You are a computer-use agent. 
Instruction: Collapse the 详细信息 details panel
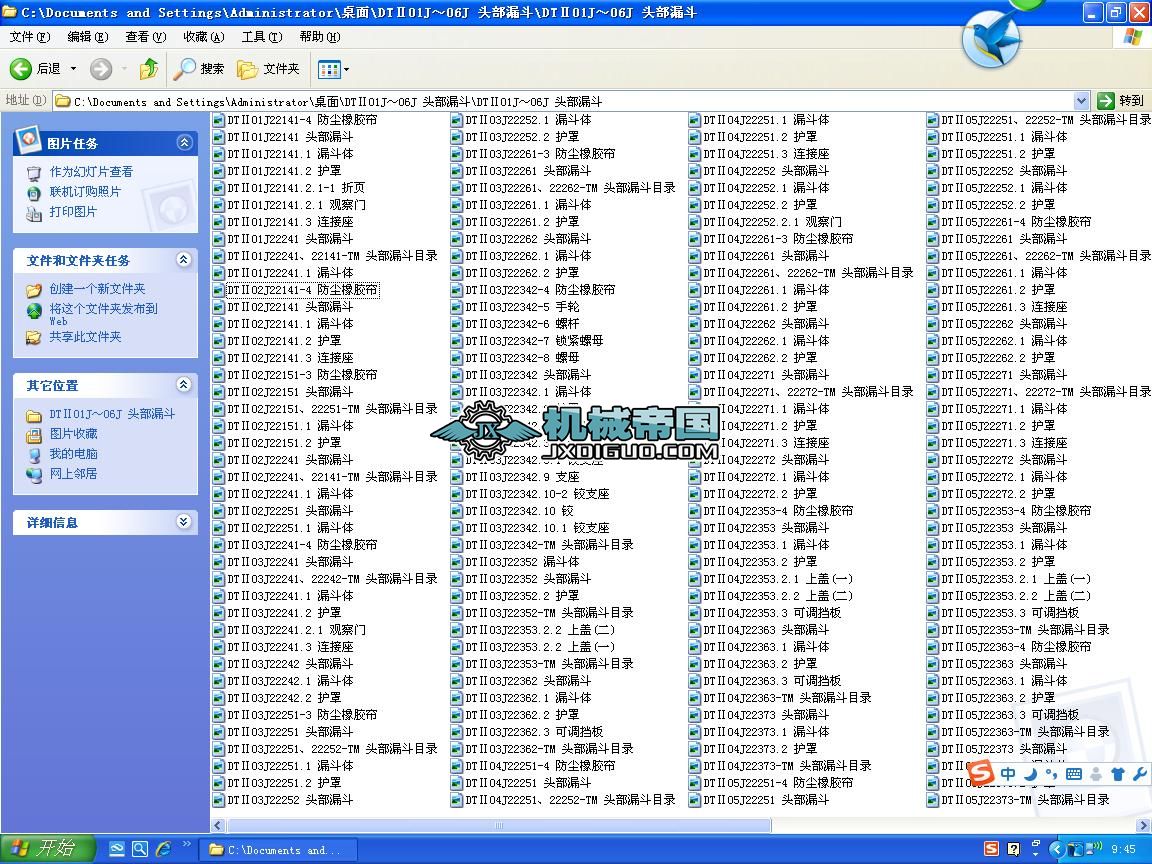pyautogui.click(x=183, y=521)
